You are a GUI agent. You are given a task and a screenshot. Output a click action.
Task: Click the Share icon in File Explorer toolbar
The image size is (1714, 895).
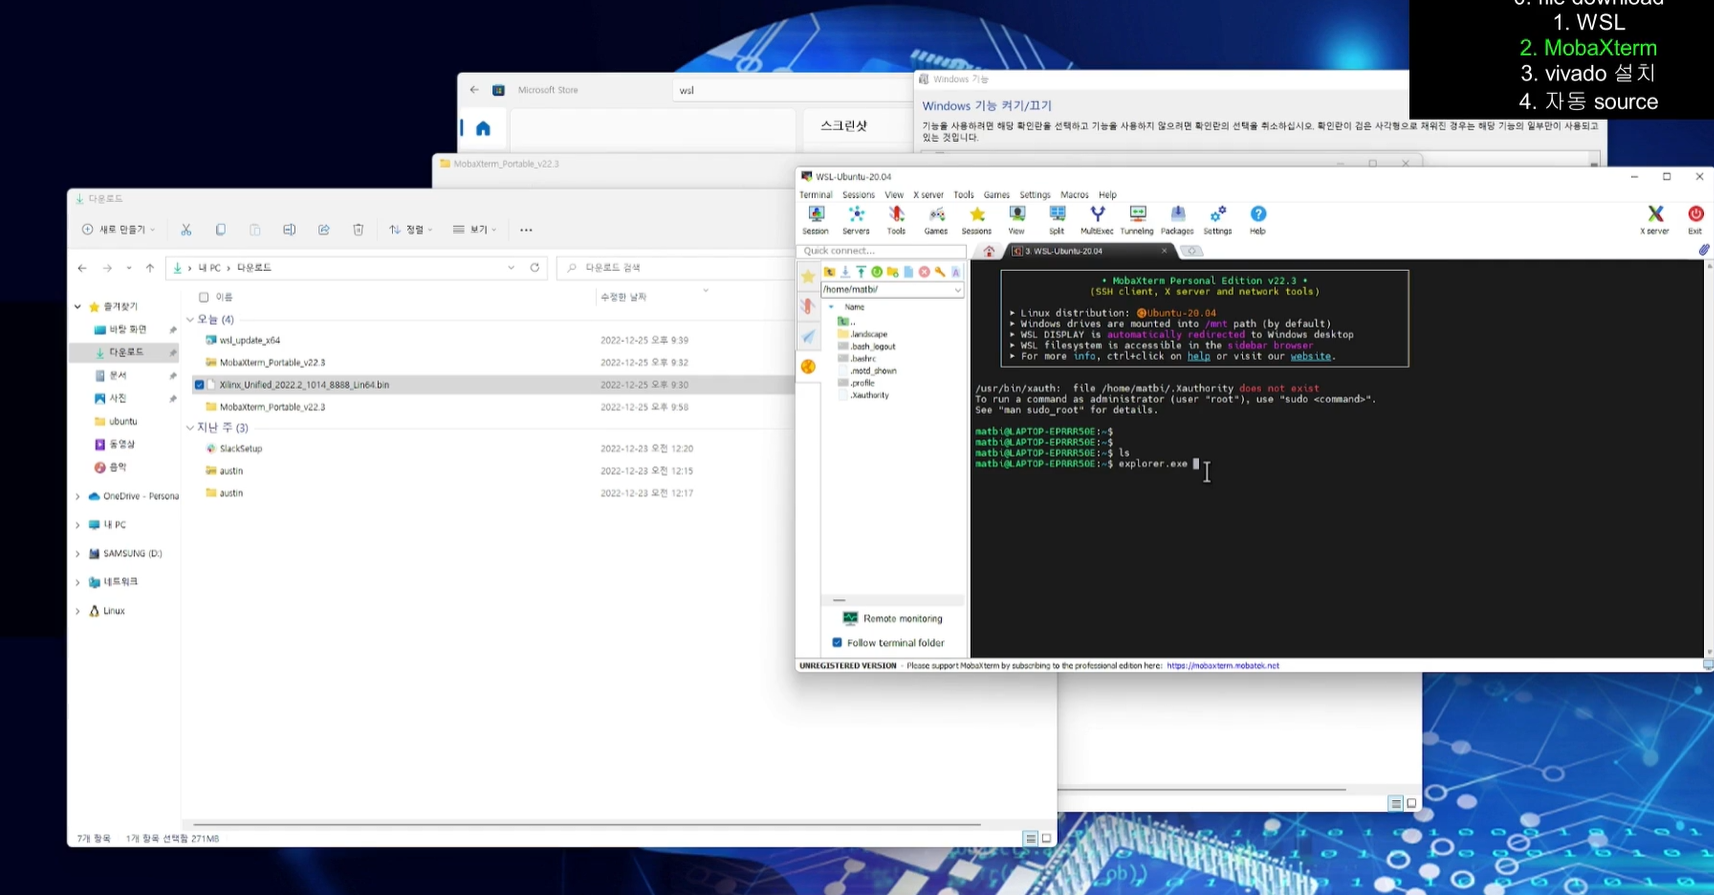(x=324, y=229)
